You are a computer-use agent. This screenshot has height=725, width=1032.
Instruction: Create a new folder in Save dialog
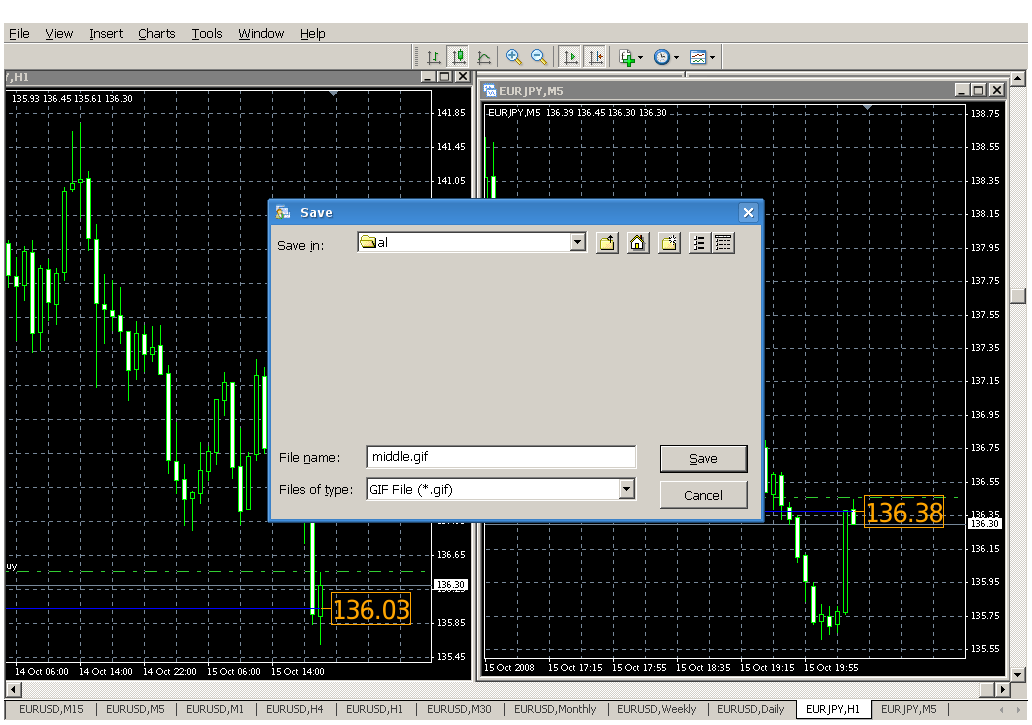tap(669, 243)
